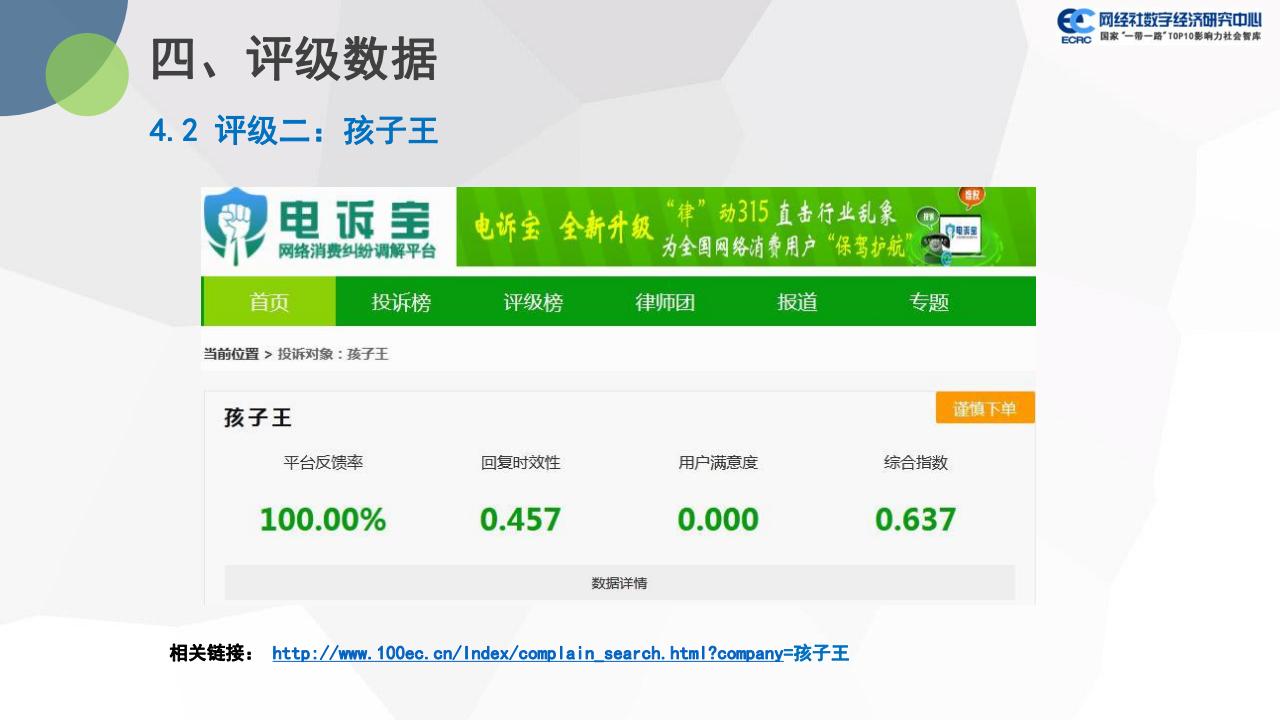Open the 首页 tab
This screenshot has height=720, width=1280.
pos(269,302)
